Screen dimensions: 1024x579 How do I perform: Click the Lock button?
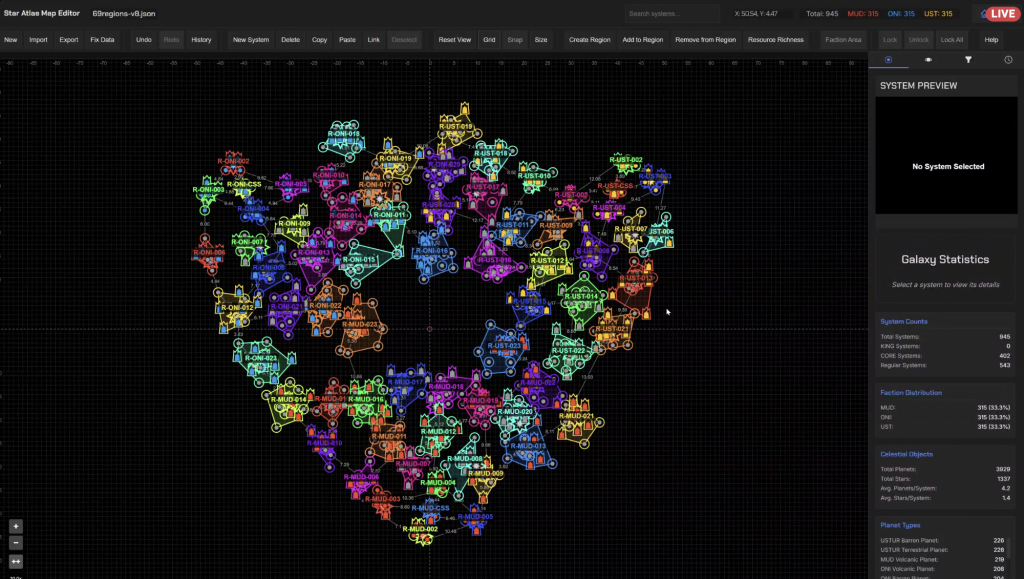pos(890,40)
